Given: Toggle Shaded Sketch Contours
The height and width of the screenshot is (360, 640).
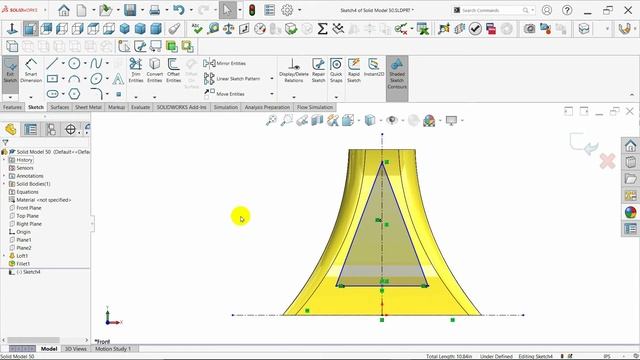Looking at the screenshot, I should (397, 74).
